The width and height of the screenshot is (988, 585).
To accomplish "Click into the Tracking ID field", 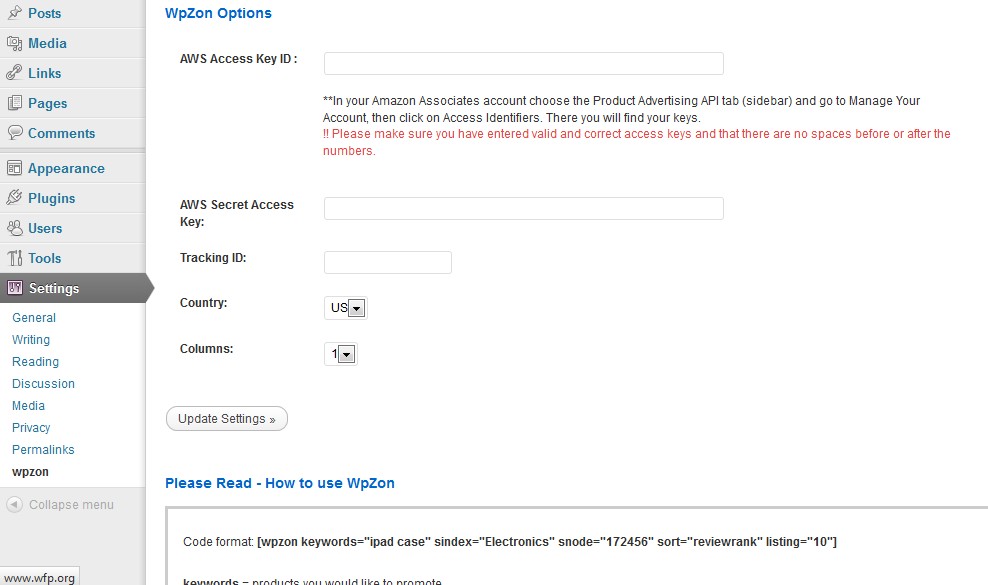I will pos(388,262).
